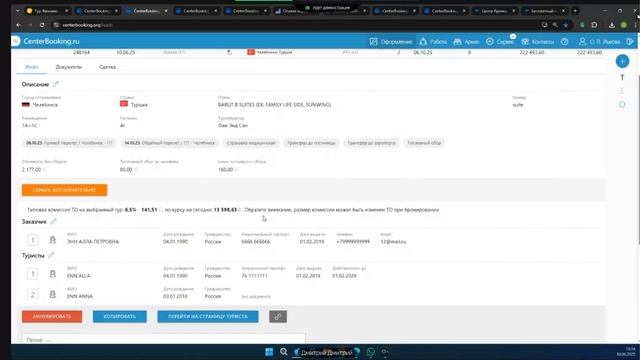Viewport: 640px width, 360px height.
Task: Open the О.П. Лькова user profile
Action: 600,42
